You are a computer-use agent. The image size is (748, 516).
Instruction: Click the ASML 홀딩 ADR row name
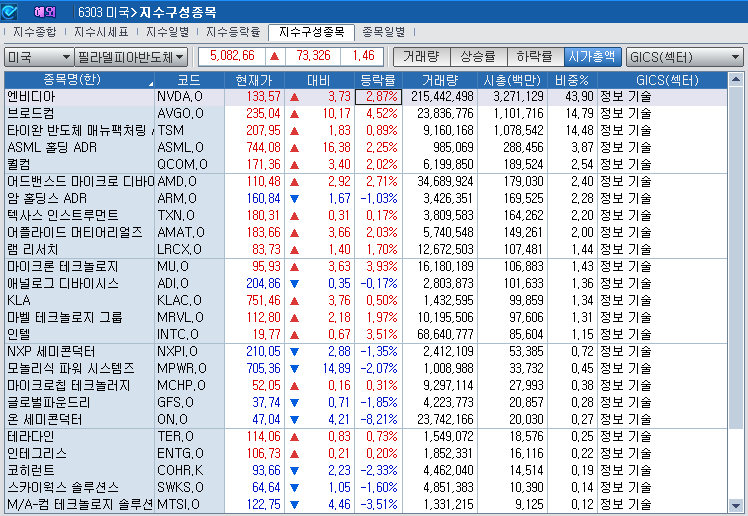click(x=52, y=147)
